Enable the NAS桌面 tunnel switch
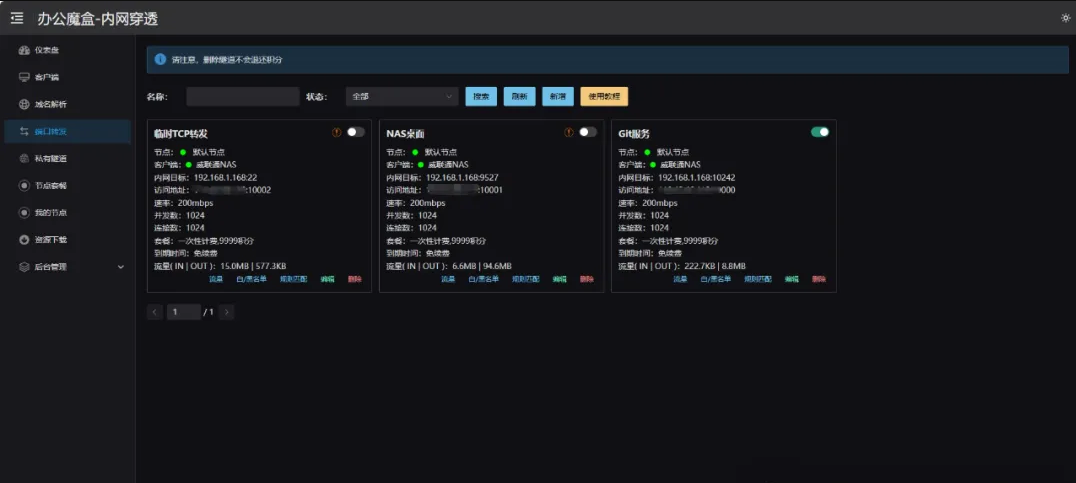 point(587,132)
